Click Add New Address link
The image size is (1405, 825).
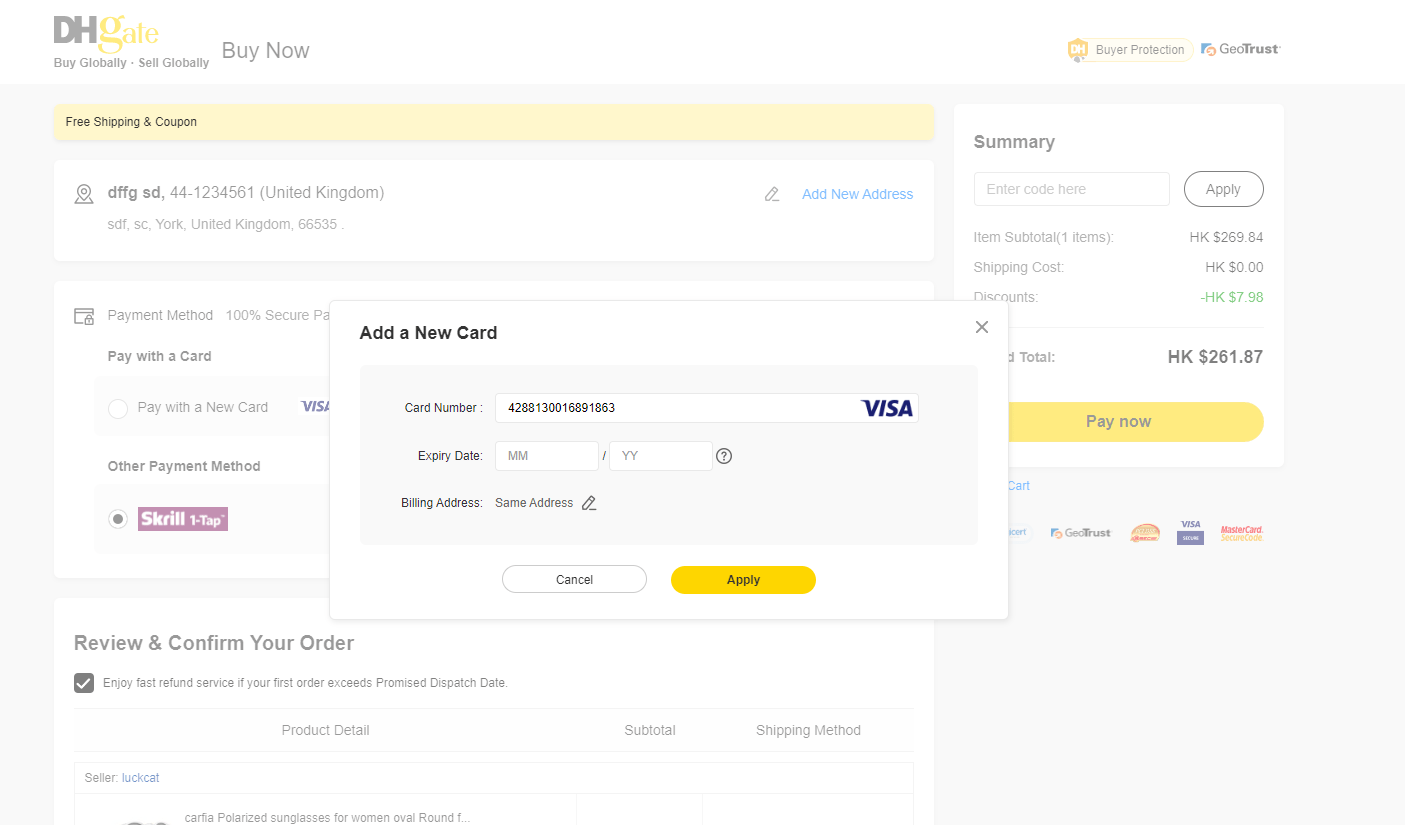pyautogui.click(x=857, y=194)
